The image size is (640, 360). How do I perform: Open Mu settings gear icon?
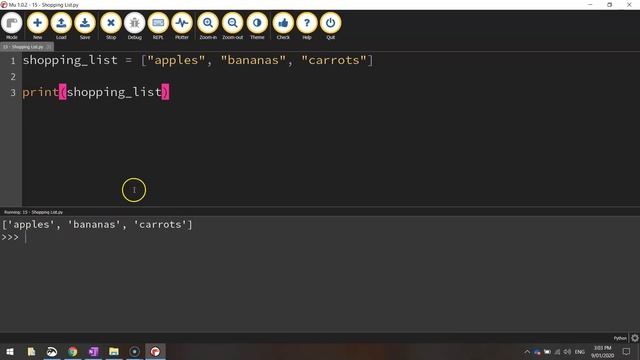(635, 338)
